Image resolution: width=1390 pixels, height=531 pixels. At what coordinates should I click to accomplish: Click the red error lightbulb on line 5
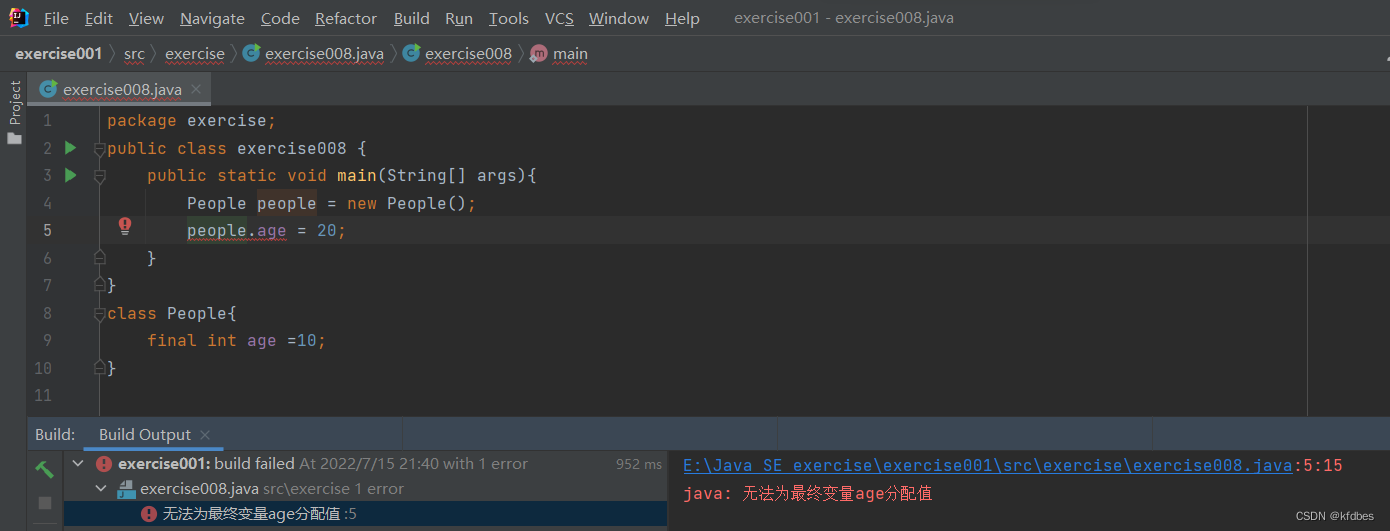click(125, 226)
